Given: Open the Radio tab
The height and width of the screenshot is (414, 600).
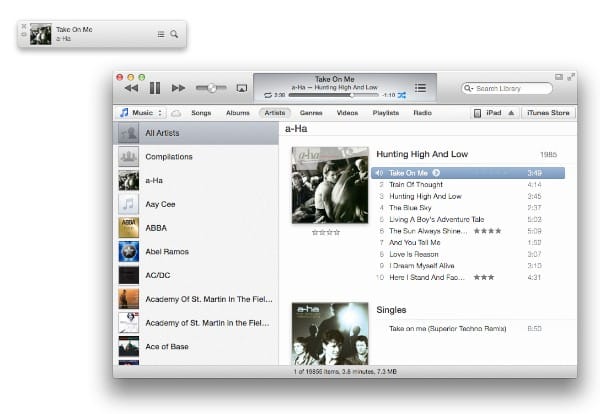Looking at the screenshot, I should pos(422,113).
